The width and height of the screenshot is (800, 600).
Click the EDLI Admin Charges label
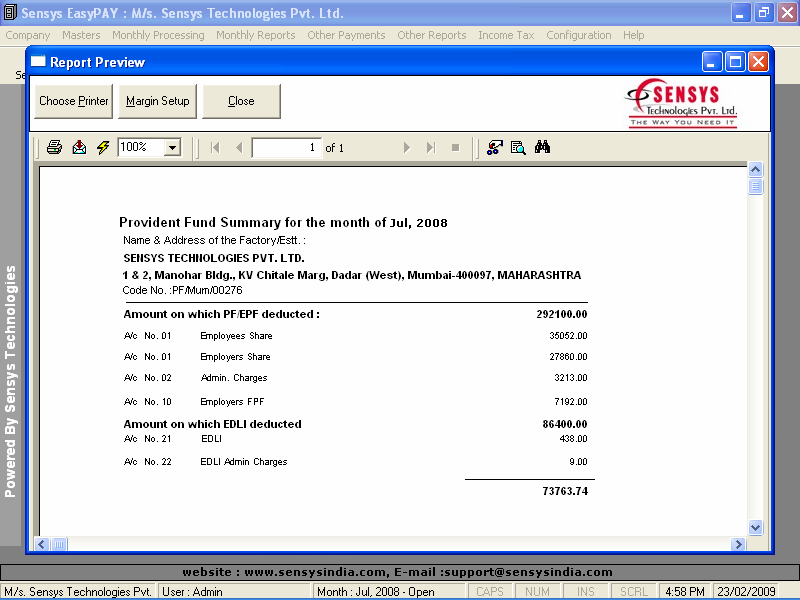pyautogui.click(x=244, y=462)
